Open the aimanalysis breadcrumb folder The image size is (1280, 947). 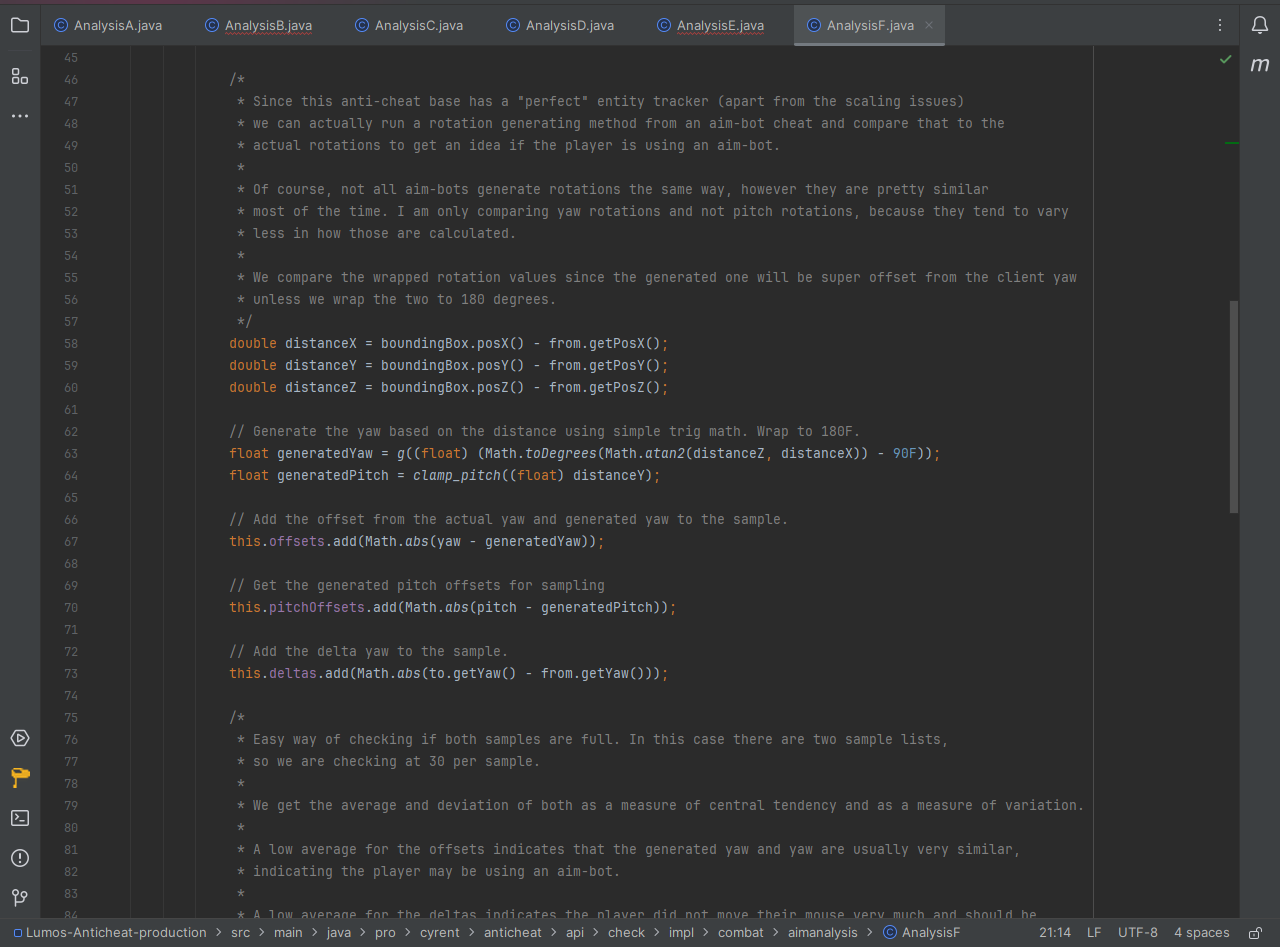coord(822,933)
